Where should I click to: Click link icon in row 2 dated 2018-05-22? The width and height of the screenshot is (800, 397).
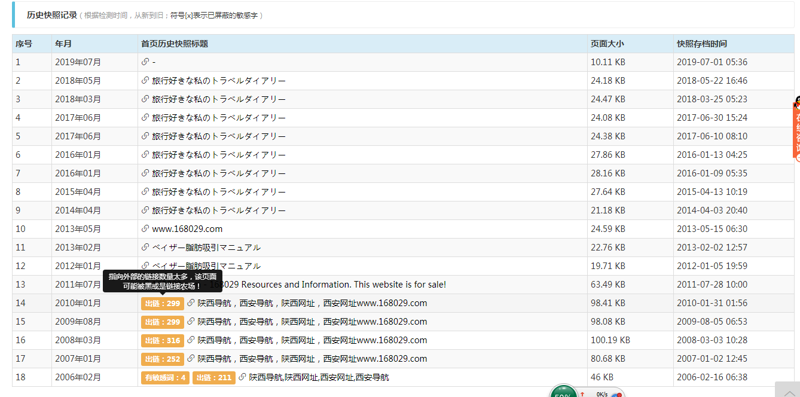[x=145, y=81]
